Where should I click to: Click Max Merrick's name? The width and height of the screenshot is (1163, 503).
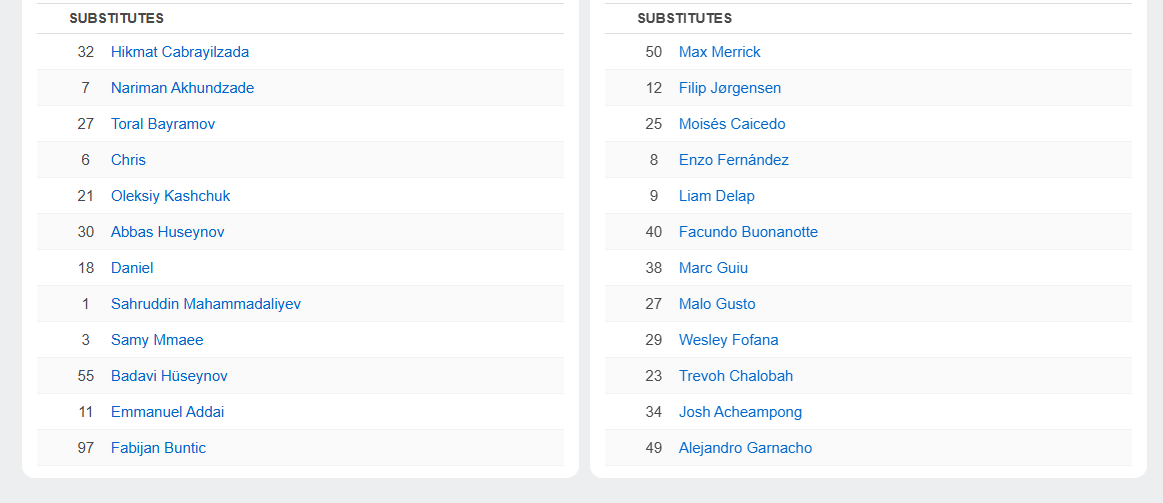pyautogui.click(x=719, y=52)
